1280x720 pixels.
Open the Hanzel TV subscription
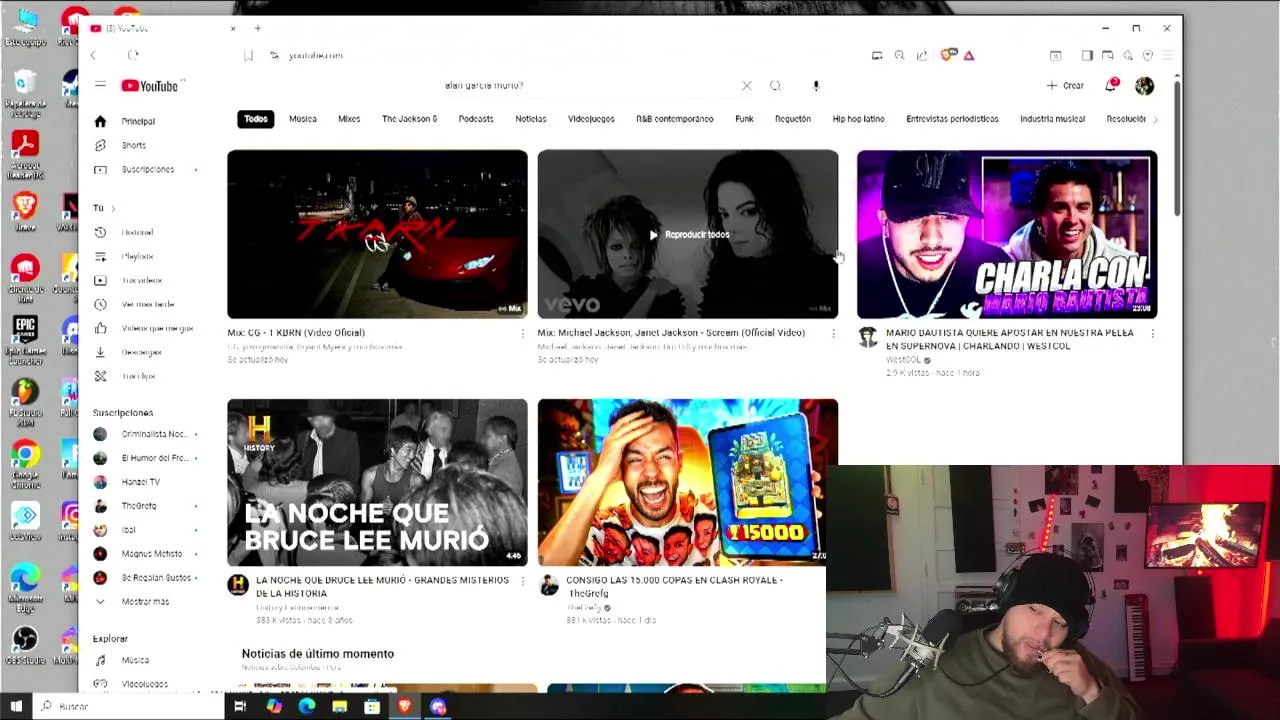pyautogui.click(x=139, y=482)
